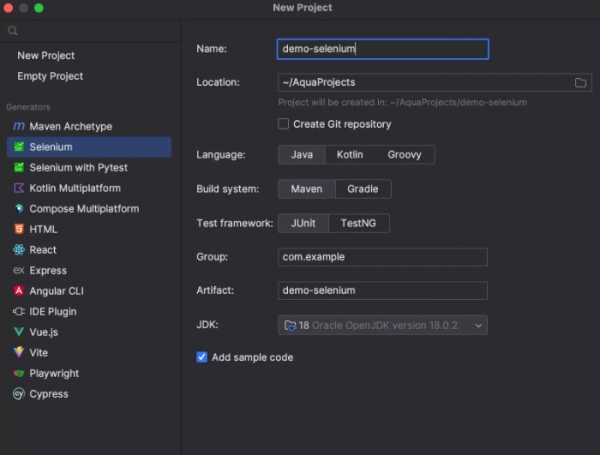Click the Cypress circular icon
This screenshot has width=600, height=455.
[x=19, y=394]
